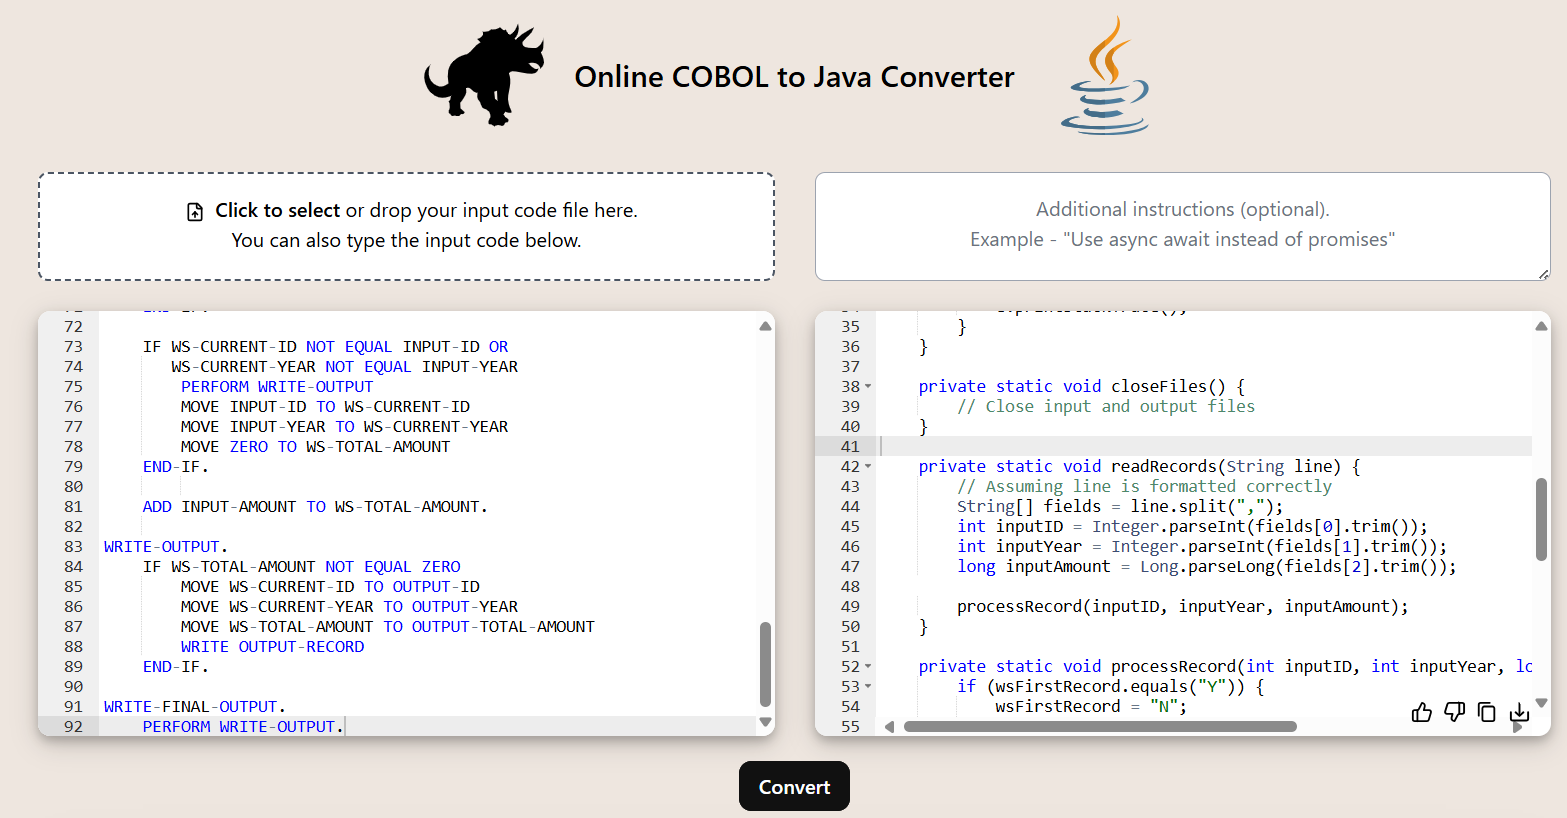The width and height of the screenshot is (1567, 818).
Task: Click line number 49 in the Java gutter
Action: (x=850, y=607)
